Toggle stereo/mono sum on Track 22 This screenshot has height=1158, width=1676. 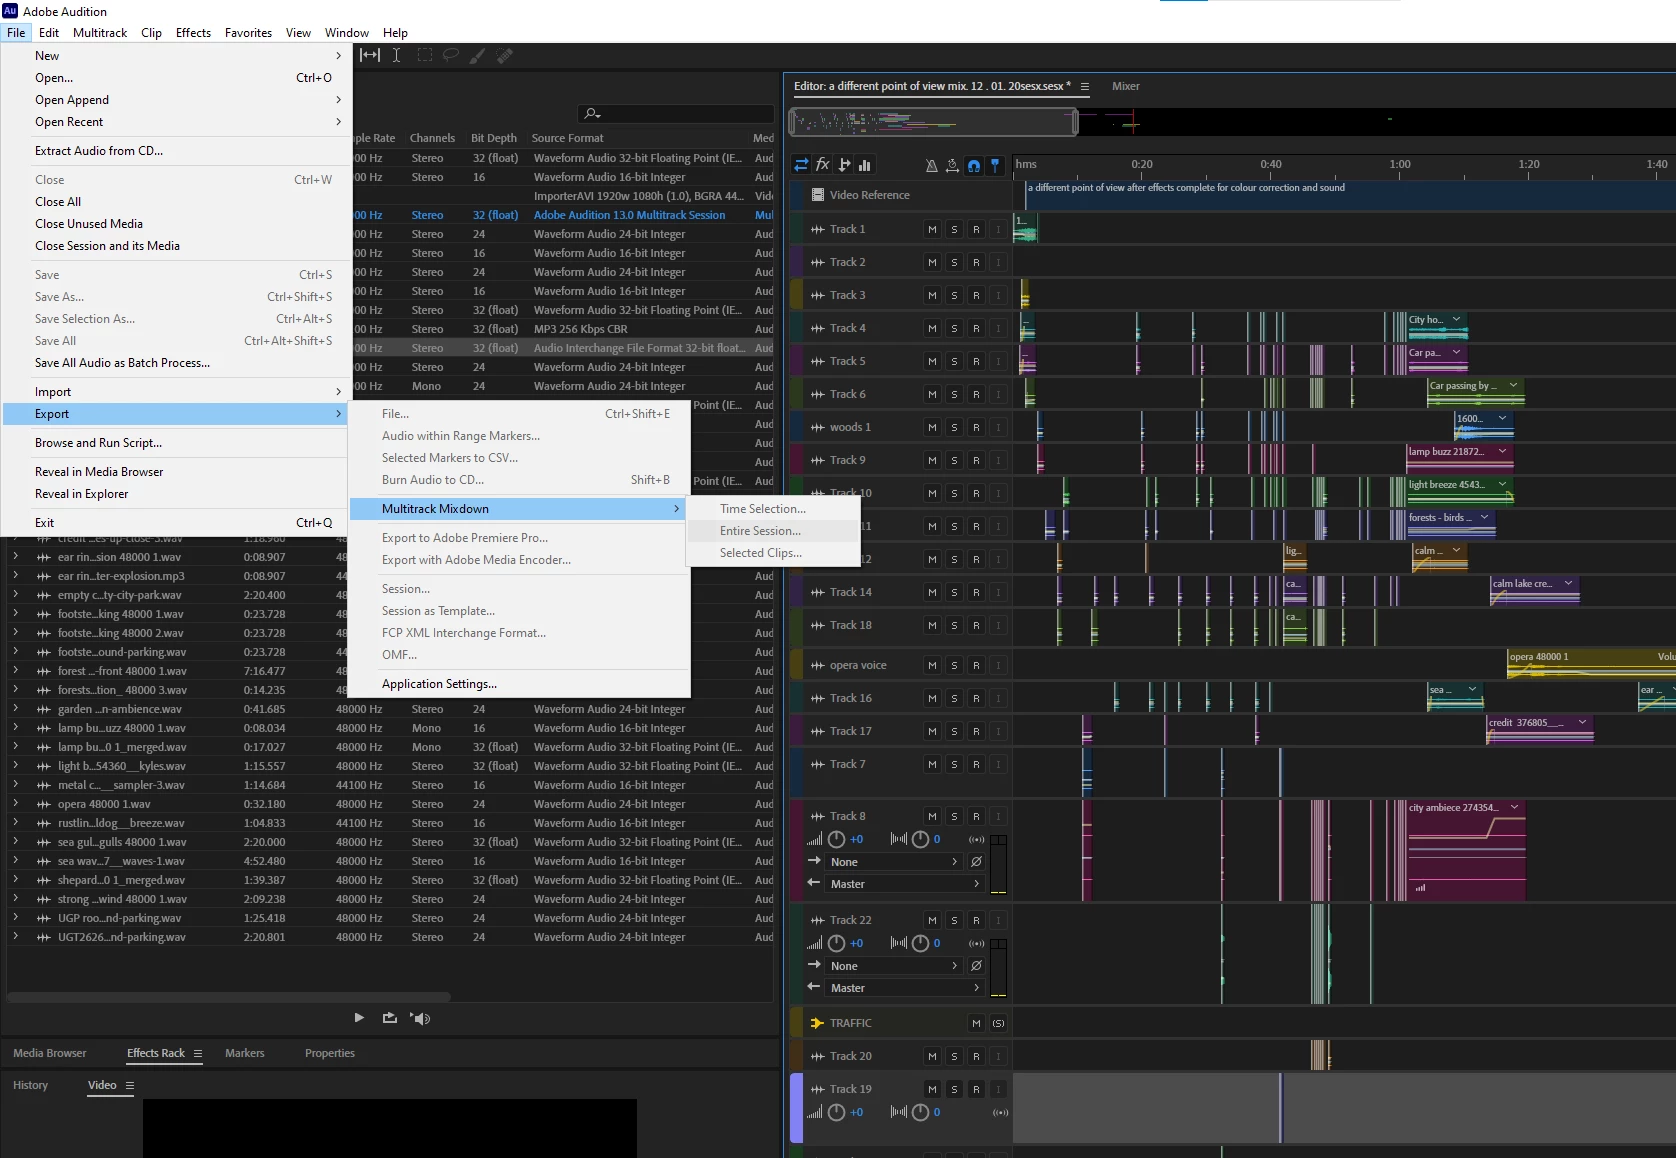tap(977, 943)
